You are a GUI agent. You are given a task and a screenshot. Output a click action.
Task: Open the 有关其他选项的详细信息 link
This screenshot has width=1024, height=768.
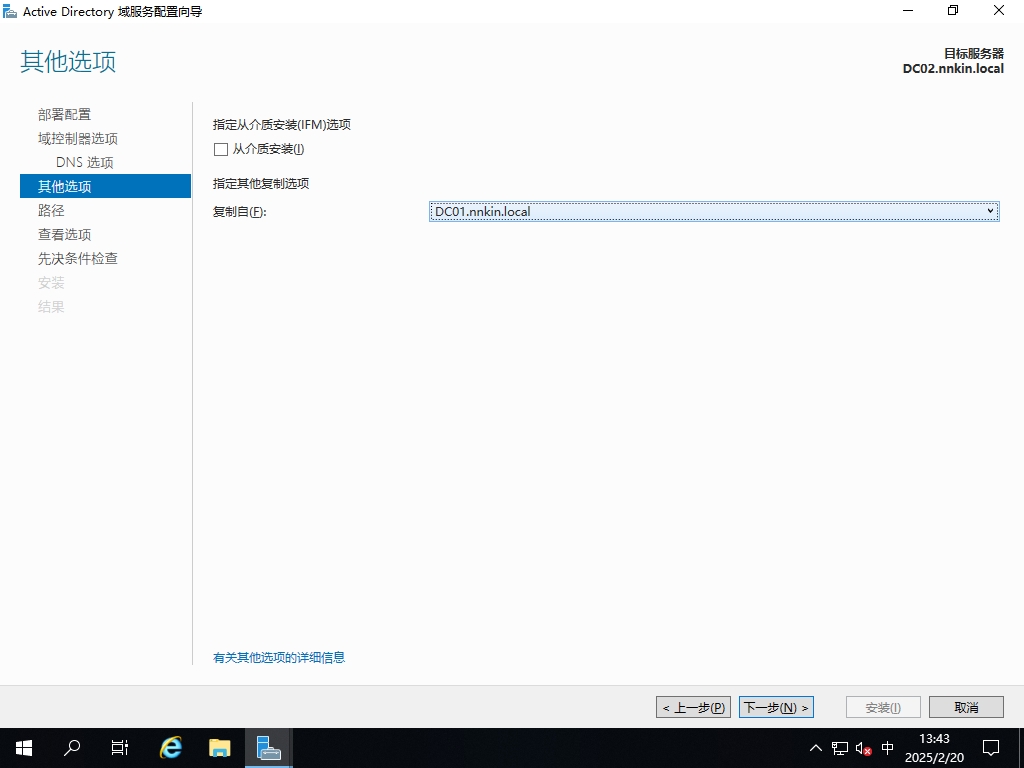coord(279,657)
